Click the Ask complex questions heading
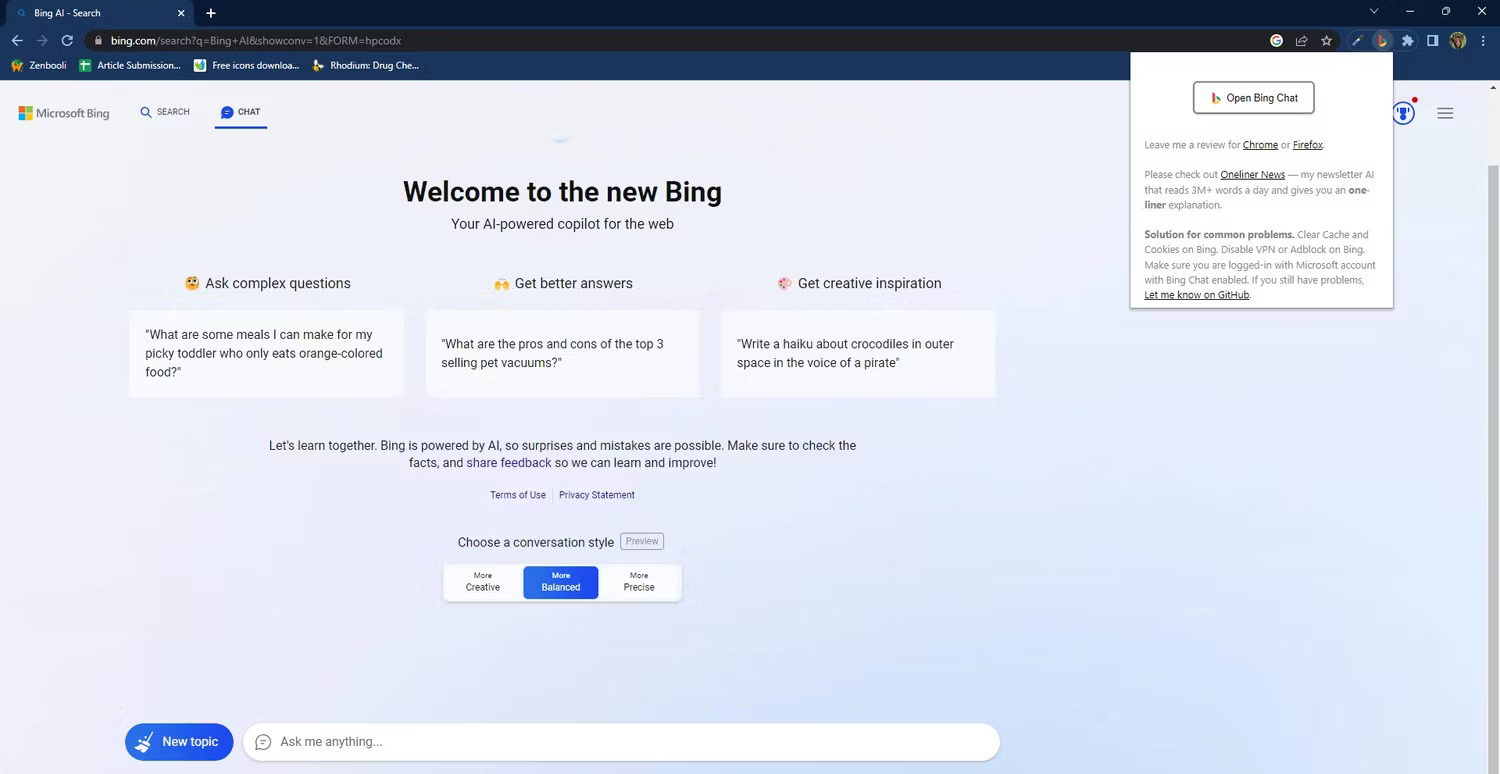 tap(267, 283)
